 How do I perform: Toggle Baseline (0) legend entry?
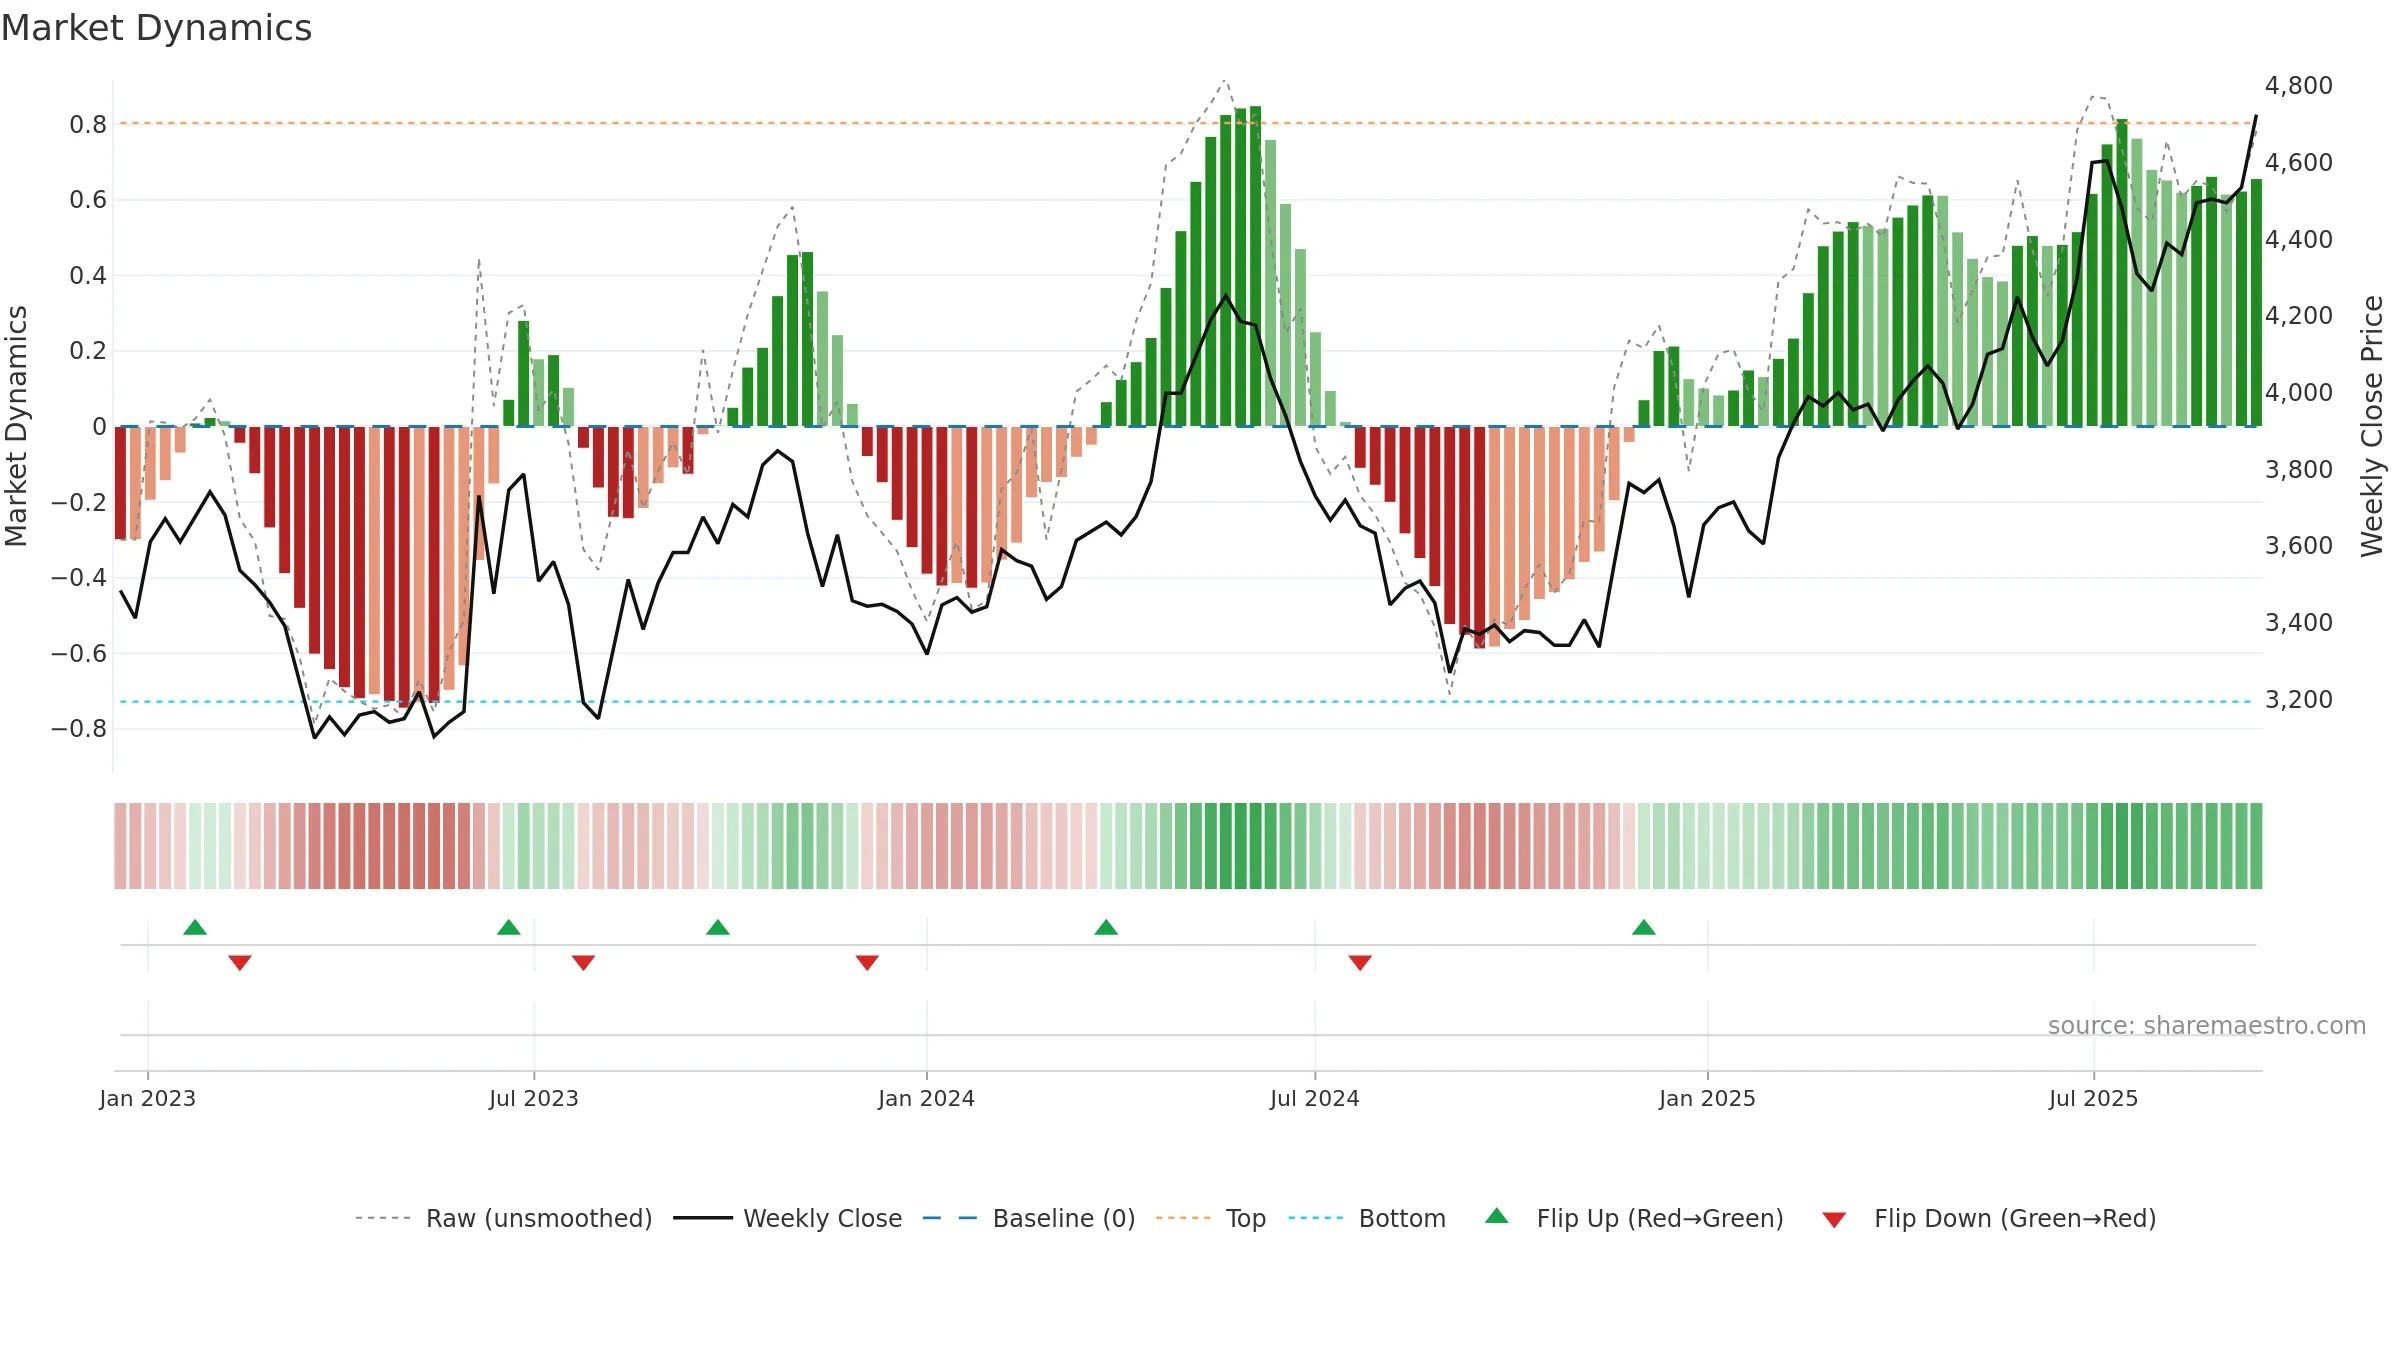coord(1028,1218)
